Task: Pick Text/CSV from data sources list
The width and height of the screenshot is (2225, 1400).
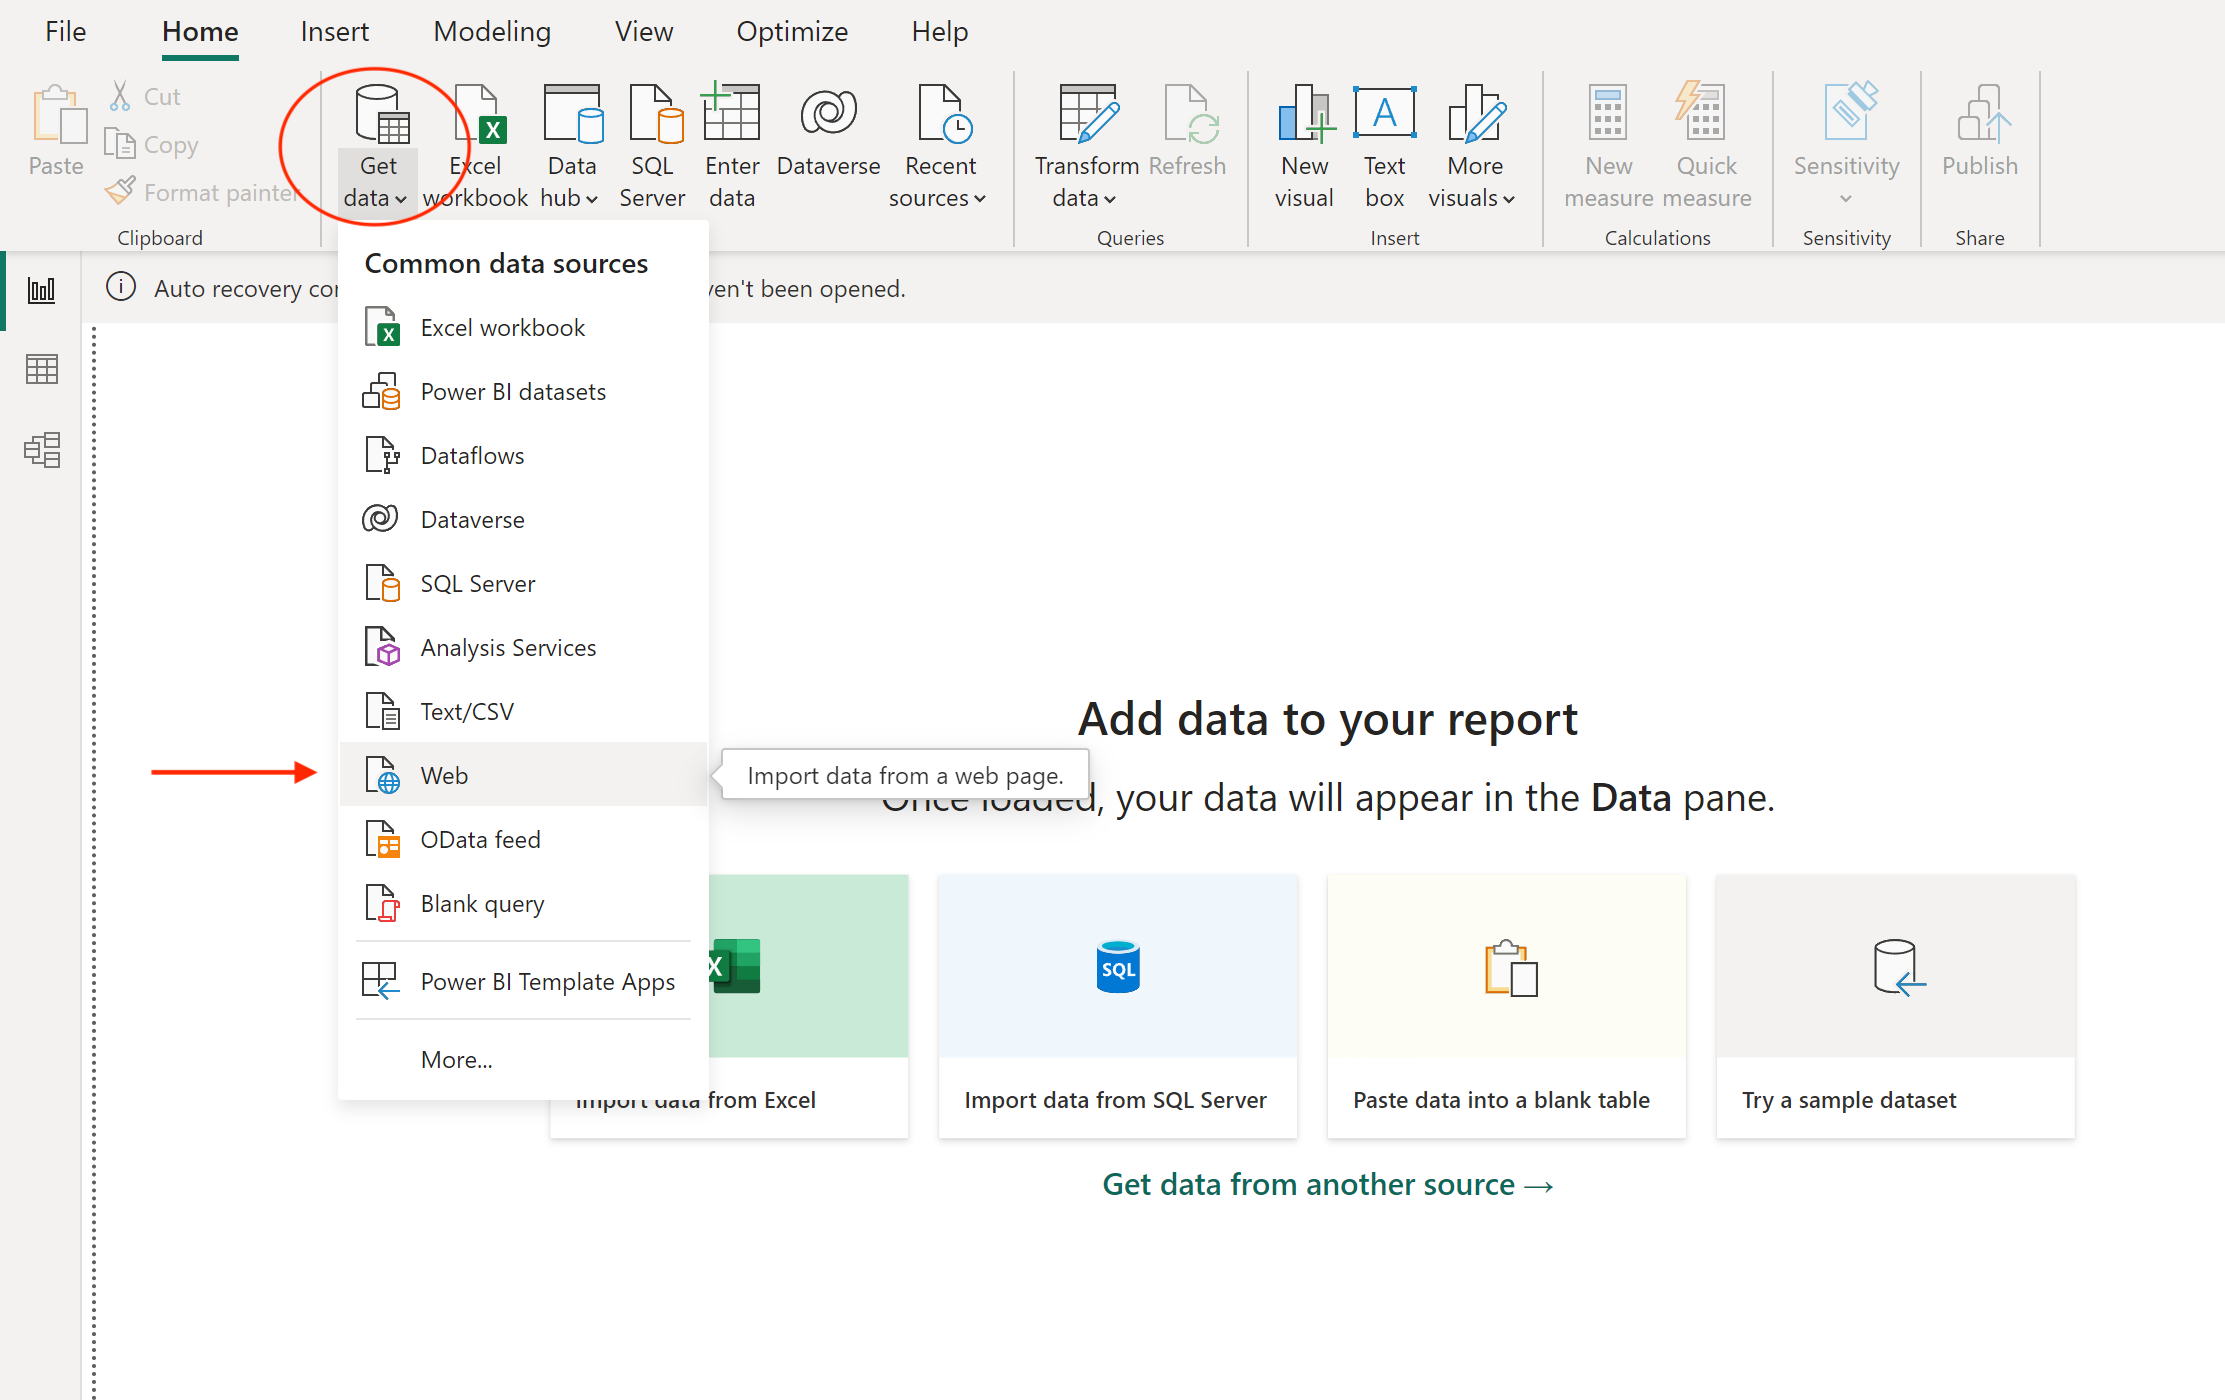Action: click(x=467, y=711)
